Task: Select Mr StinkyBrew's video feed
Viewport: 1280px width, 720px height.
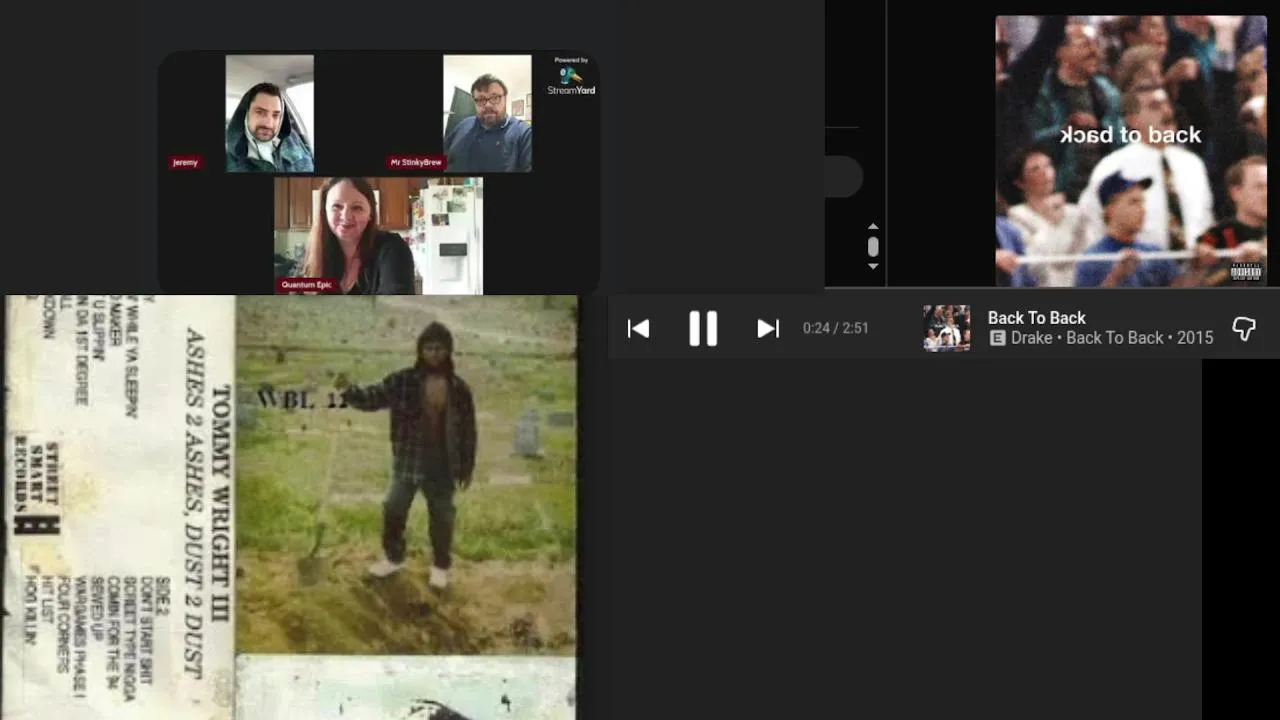Action: tap(487, 114)
